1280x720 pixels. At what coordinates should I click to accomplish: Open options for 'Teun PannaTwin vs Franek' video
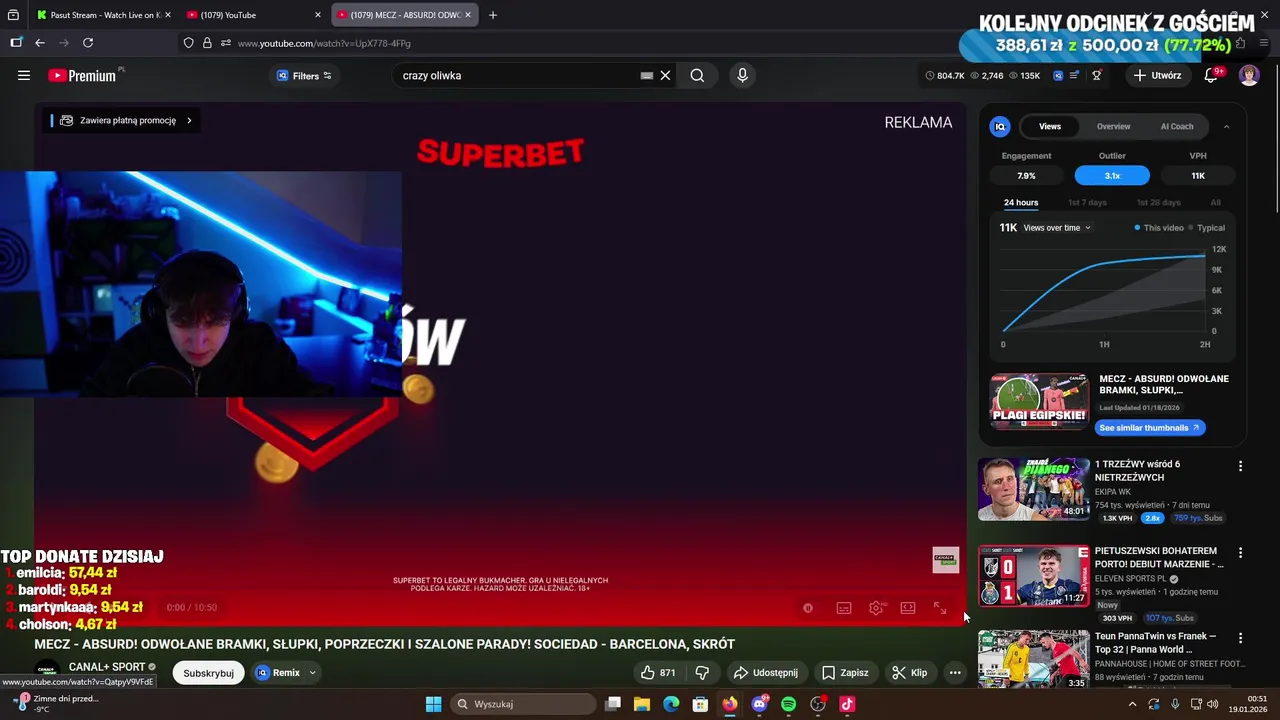[1240, 638]
